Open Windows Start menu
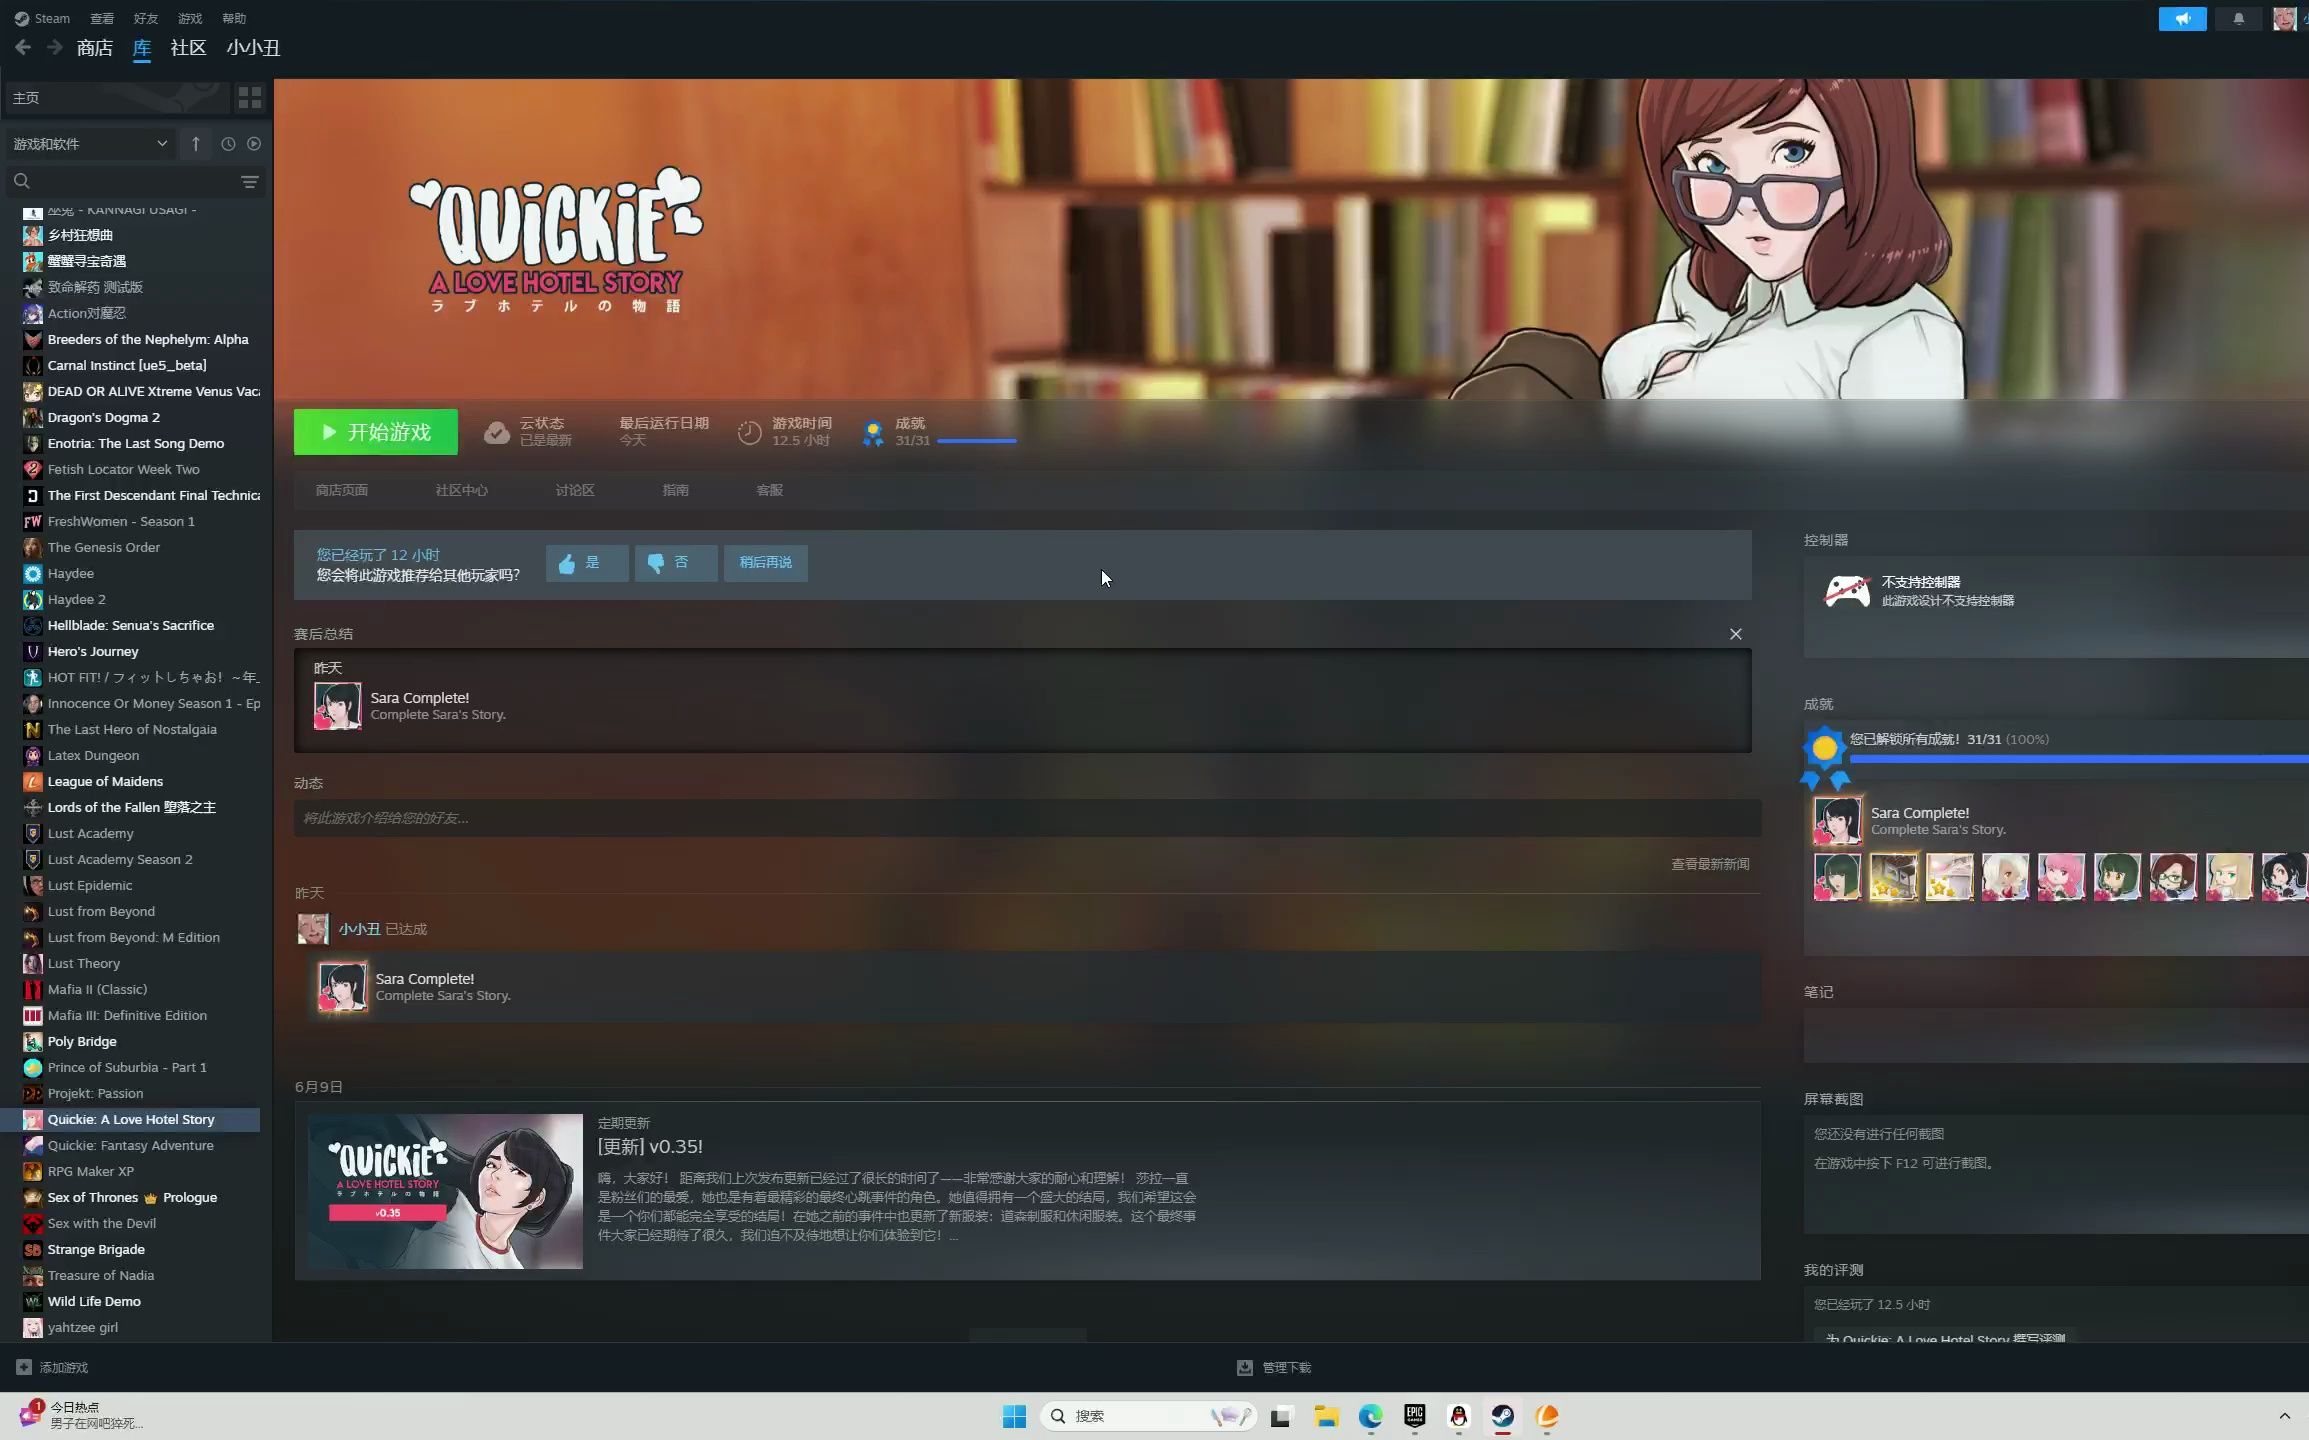This screenshot has width=2309, height=1440. 1014,1416
